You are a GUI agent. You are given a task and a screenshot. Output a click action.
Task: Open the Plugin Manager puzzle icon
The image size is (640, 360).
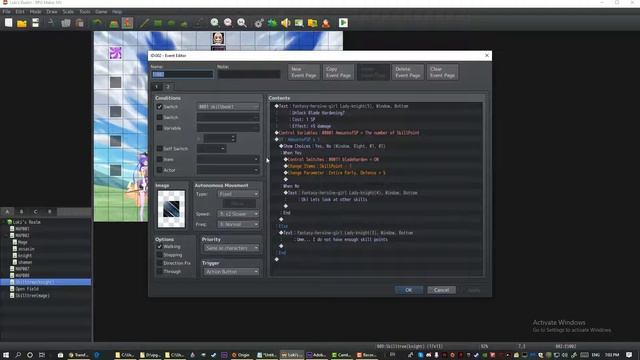coord(272,23)
